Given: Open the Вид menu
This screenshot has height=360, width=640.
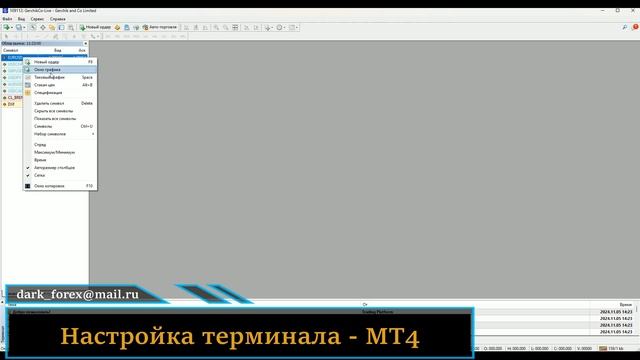Looking at the screenshot, I should point(21,19).
